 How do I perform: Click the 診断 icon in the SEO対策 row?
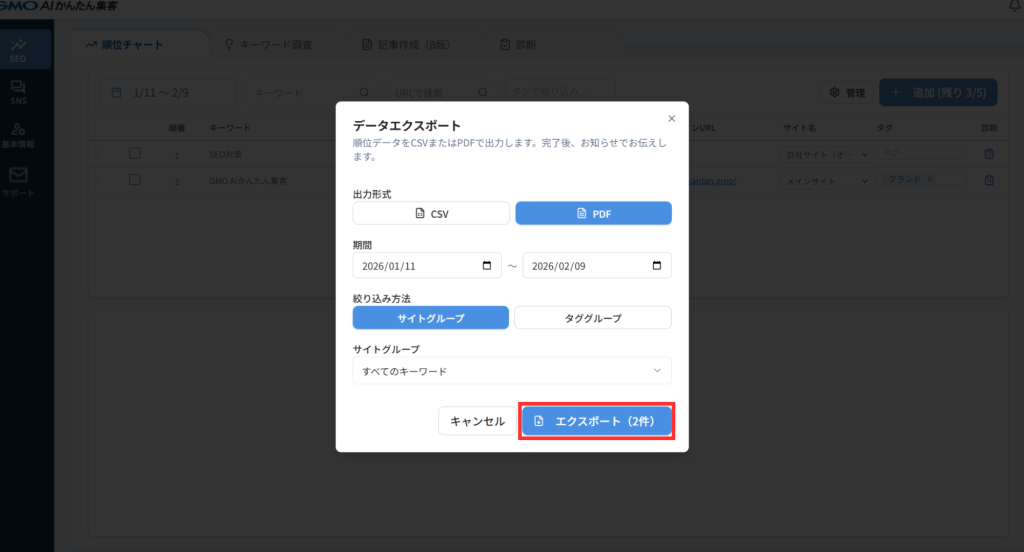[989, 154]
